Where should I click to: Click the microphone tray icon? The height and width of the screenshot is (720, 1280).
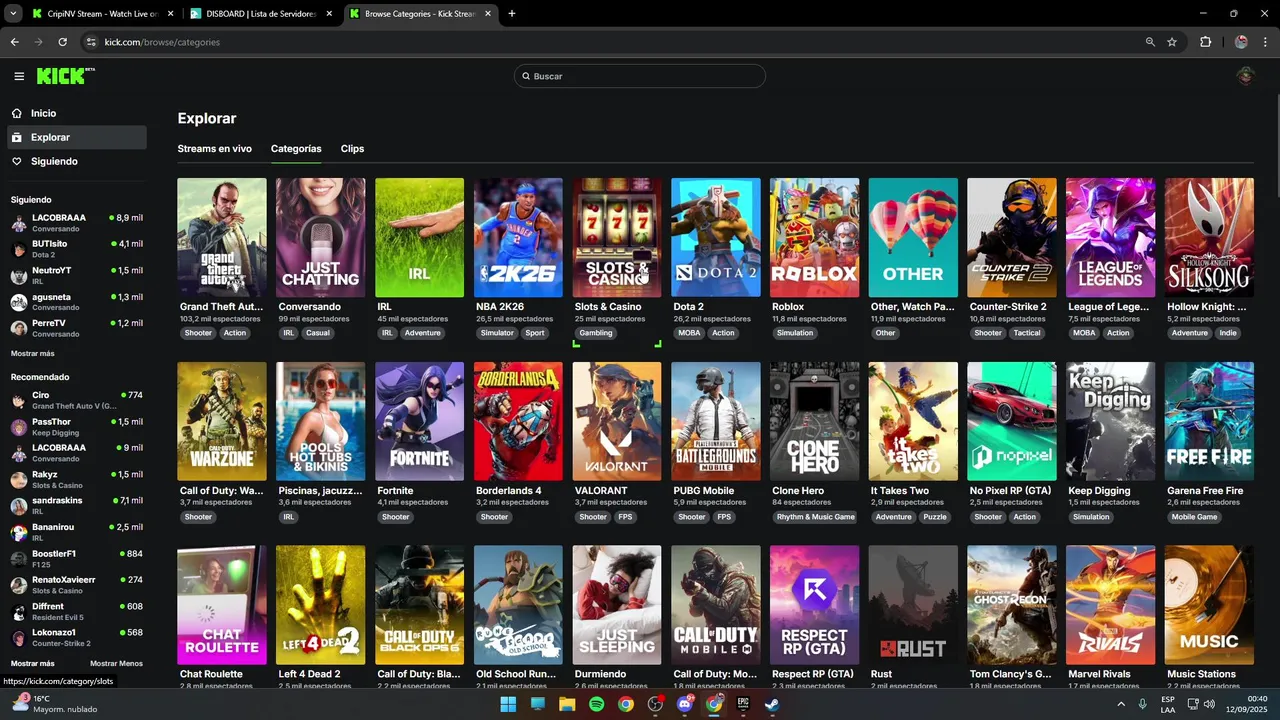pyautogui.click(x=1142, y=704)
